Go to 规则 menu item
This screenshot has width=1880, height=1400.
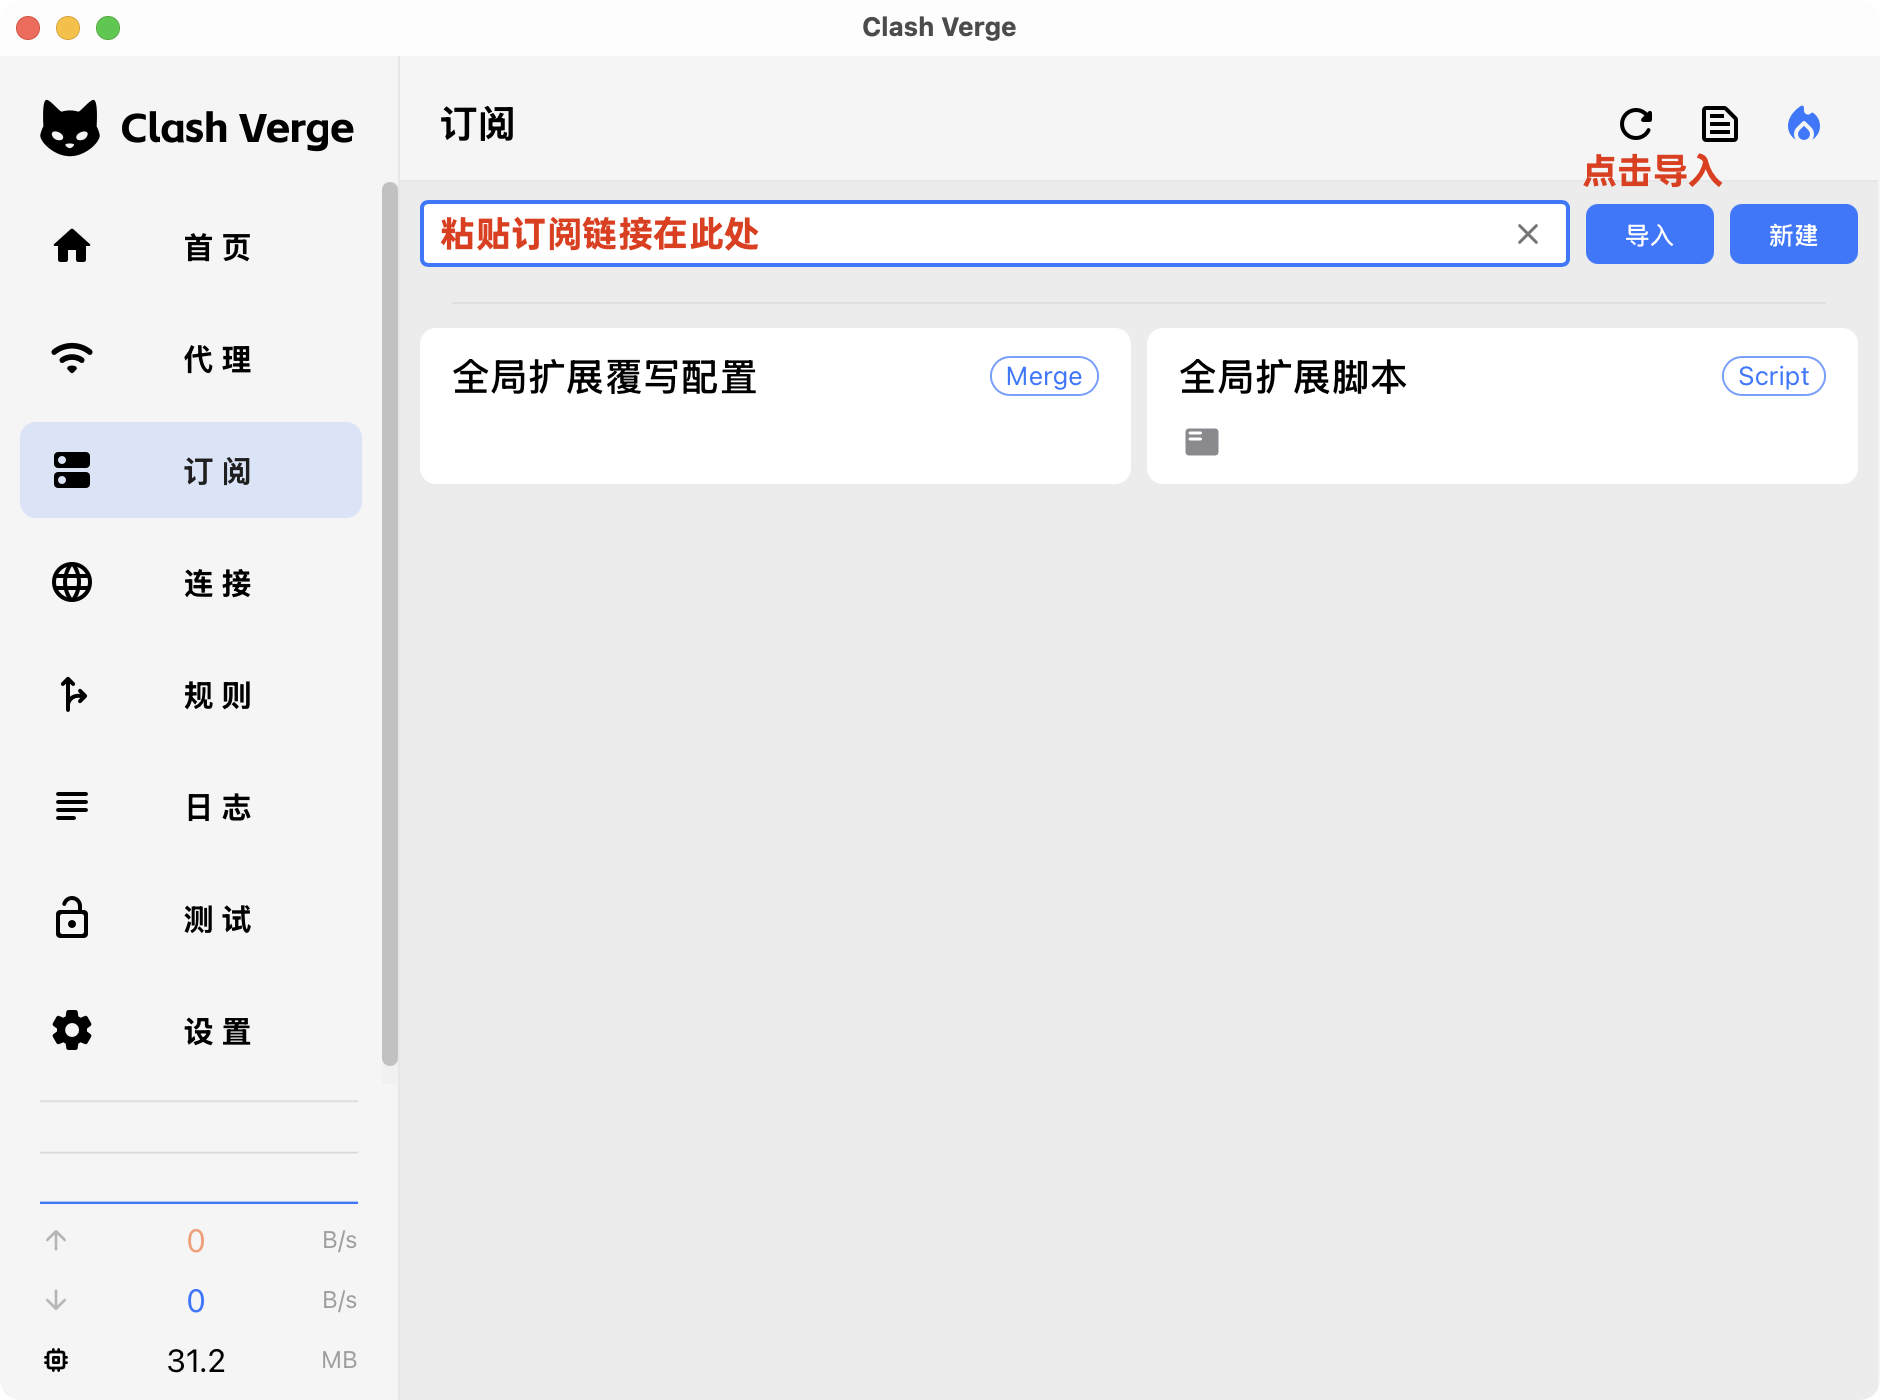click(x=191, y=694)
